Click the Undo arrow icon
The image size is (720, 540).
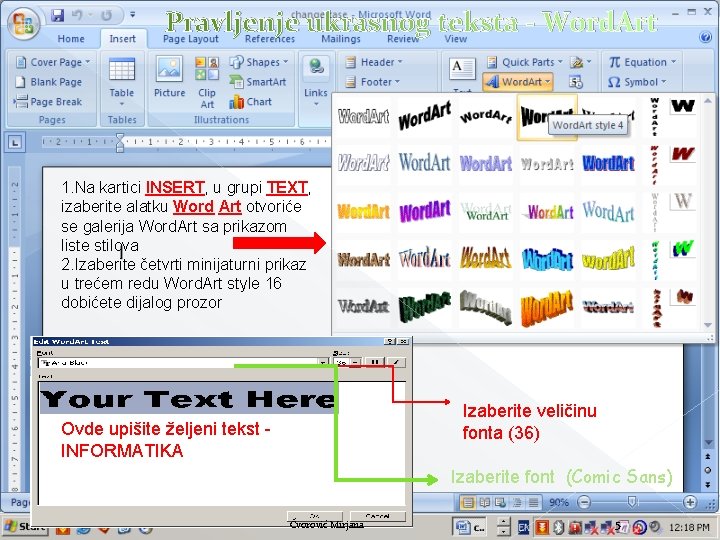click(x=77, y=15)
